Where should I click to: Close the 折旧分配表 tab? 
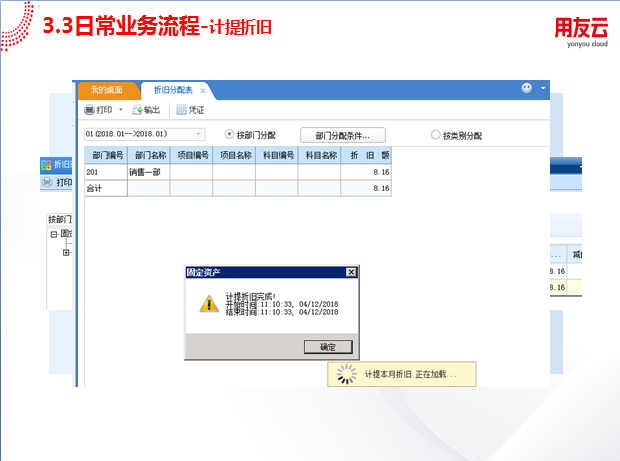click(x=203, y=91)
